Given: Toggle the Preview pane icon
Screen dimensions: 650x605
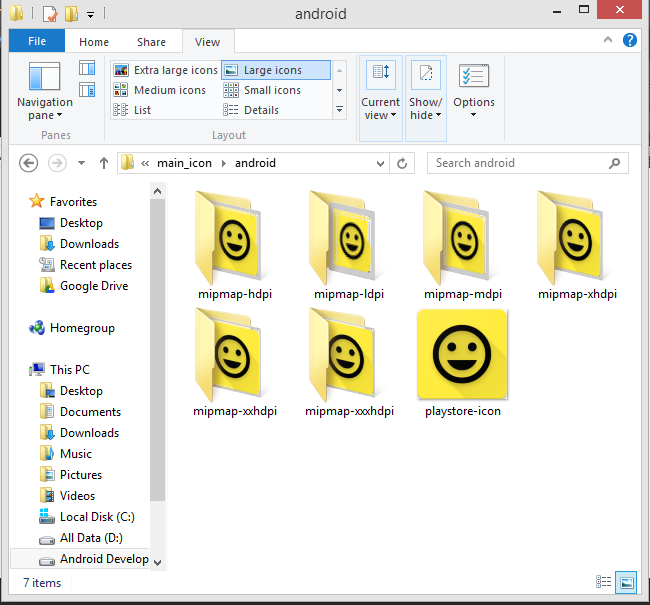Looking at the screenshot, I should 87,68.
